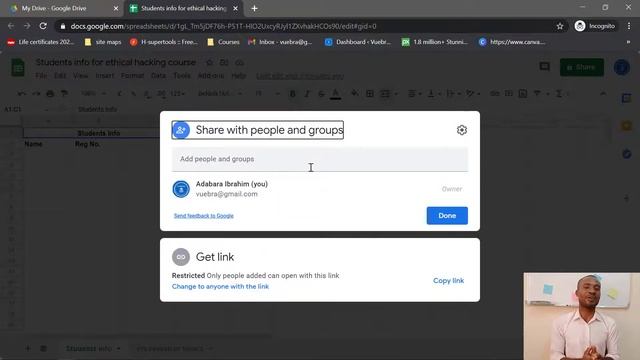This screenshot has height=360, width=640.
Task: Show more bookmarks chevron
Action: 628,42
